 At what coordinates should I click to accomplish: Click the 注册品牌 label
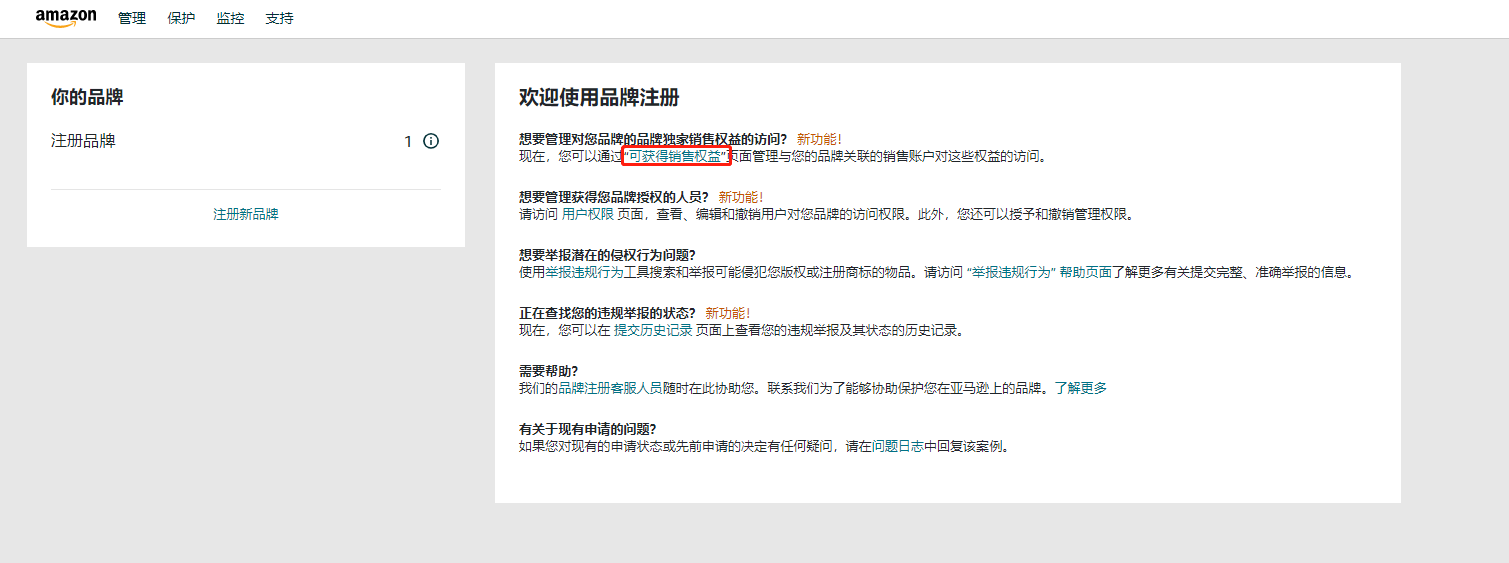[x=83, y=141]
